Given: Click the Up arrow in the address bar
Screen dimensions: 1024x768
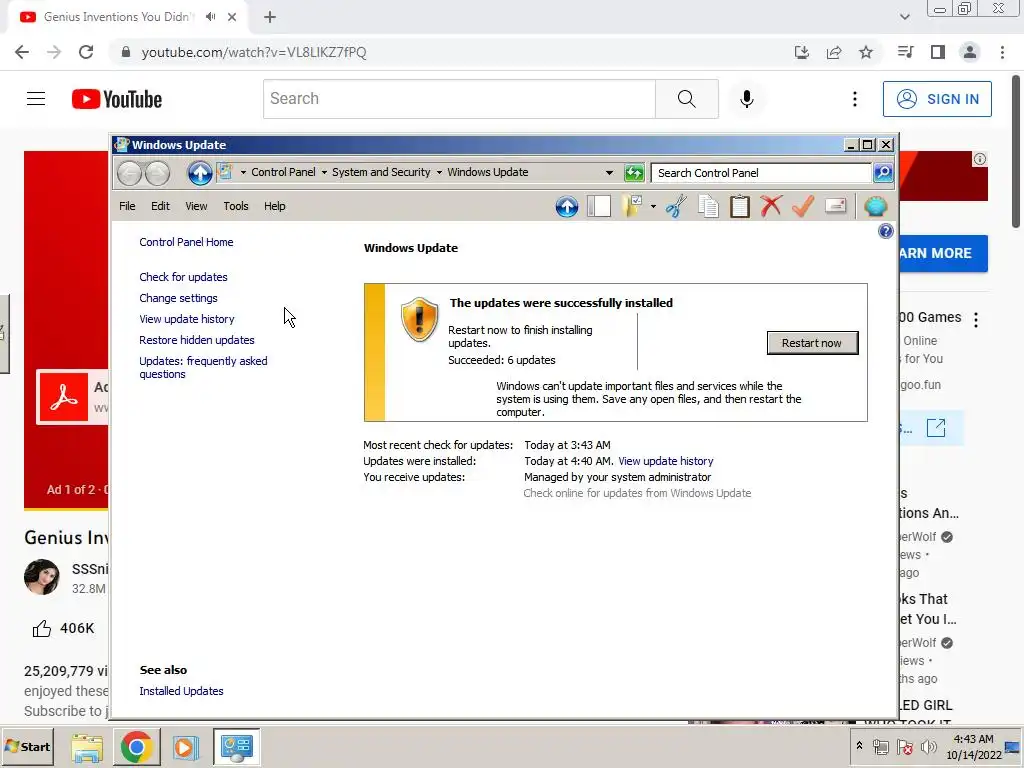Looking at the screenshot, I should click(200, 172).
